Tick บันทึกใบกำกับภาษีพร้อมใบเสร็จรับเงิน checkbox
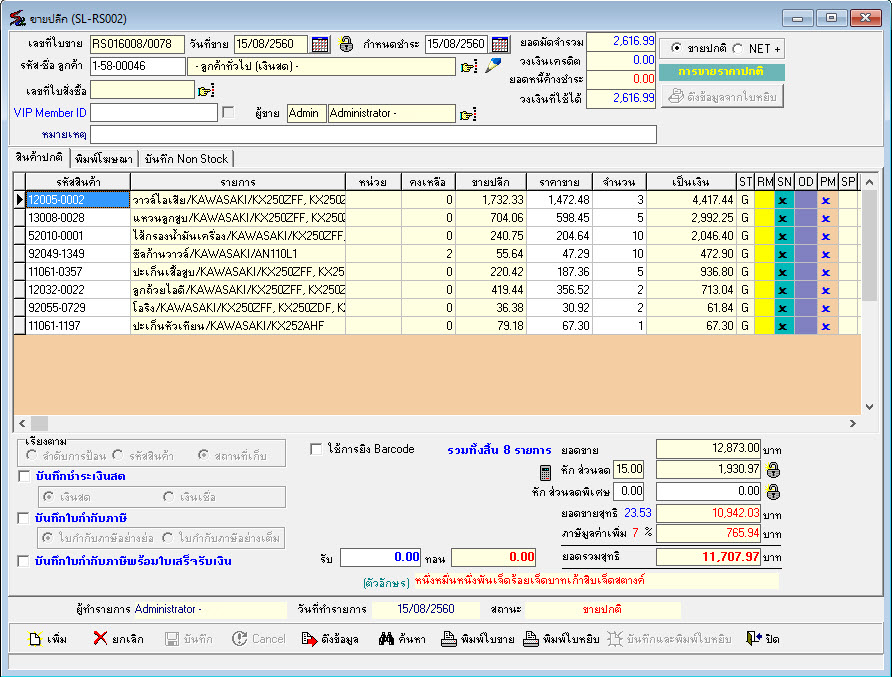This screenshot has width=892, height=677. 23,561
